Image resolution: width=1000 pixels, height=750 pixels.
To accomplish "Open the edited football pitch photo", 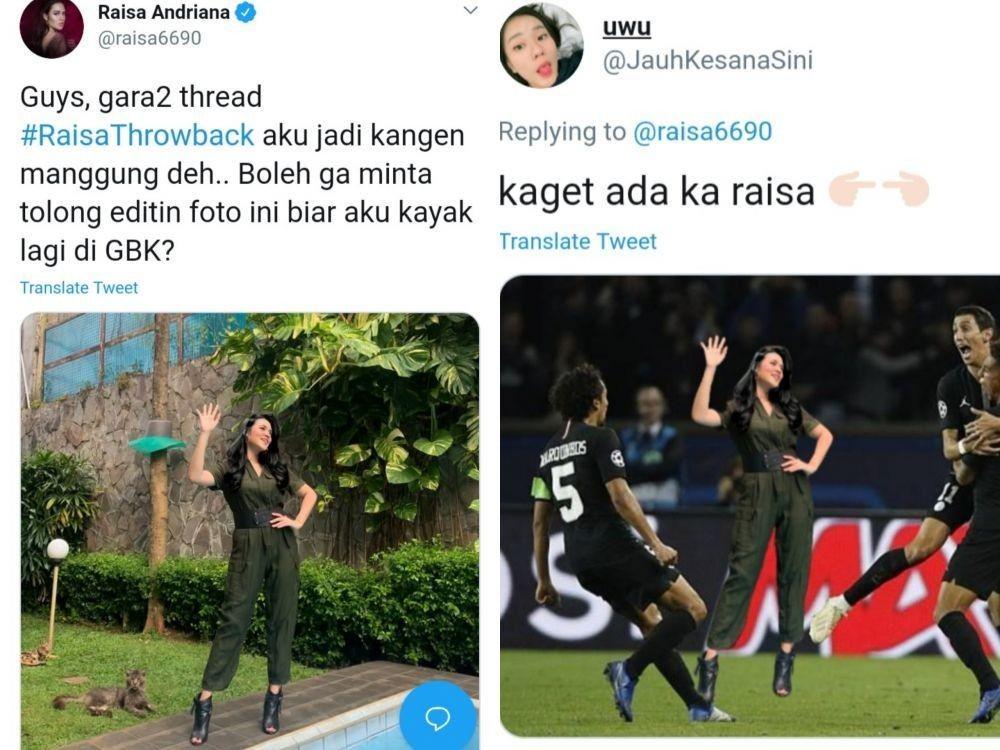I will [x=750, y=506].
